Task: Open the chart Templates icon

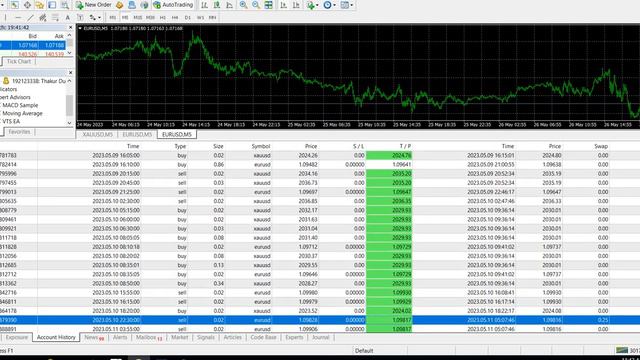Action: 344,5
